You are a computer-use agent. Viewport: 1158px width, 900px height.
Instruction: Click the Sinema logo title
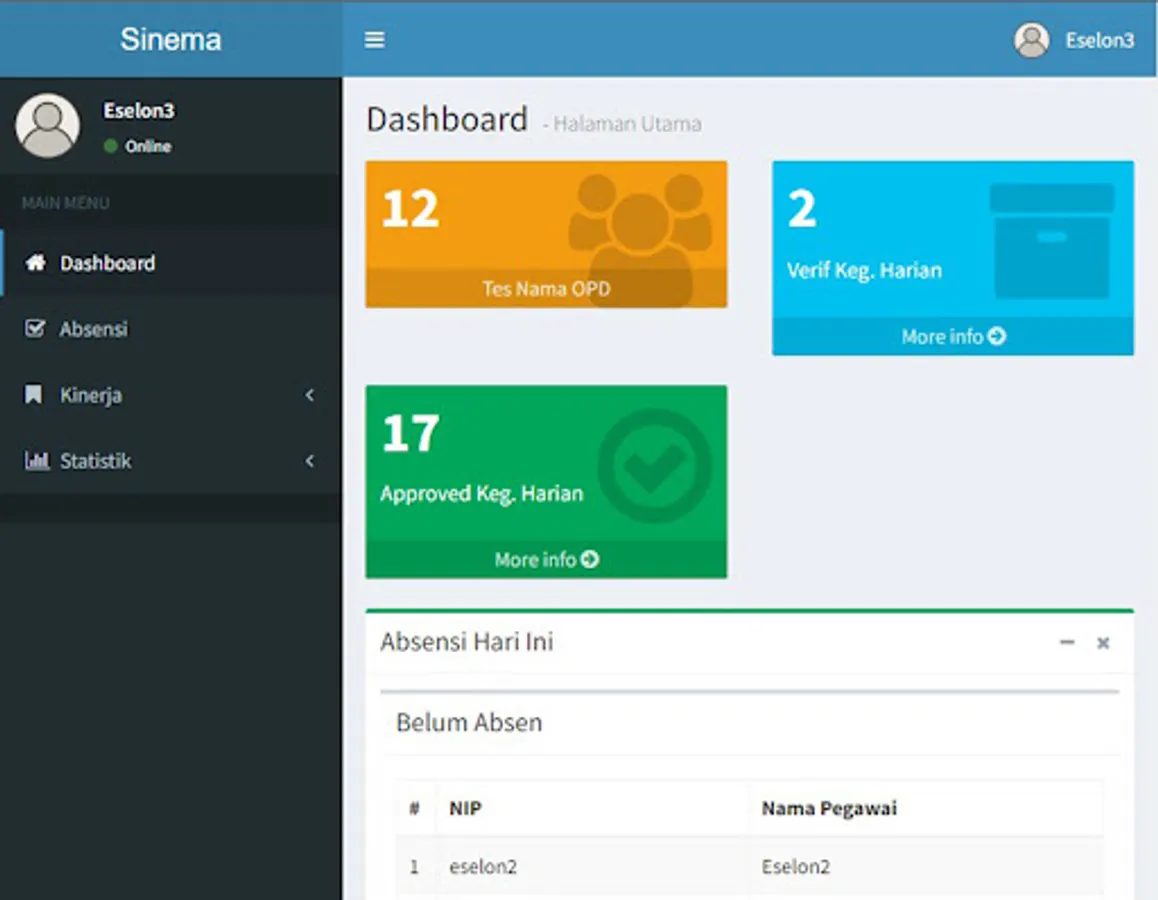[171, 40]
